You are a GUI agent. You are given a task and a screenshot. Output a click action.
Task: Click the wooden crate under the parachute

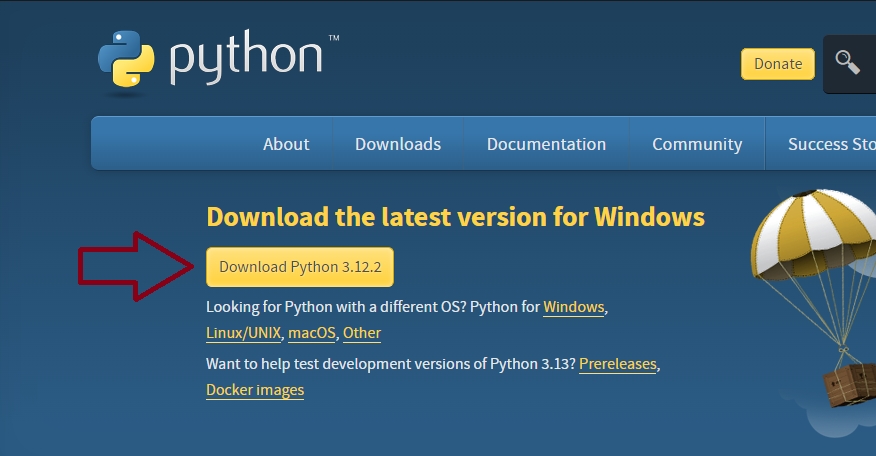coord(850,385)
